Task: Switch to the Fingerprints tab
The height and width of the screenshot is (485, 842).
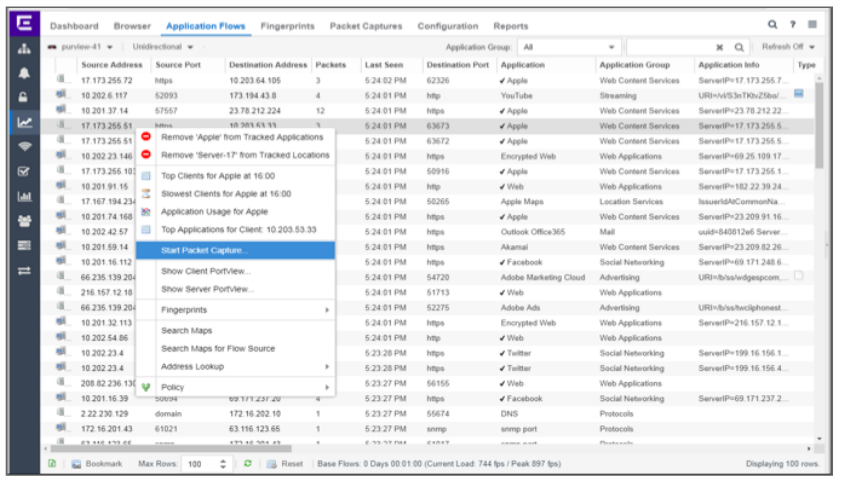Action: pyautogui.click(x=287, y=26)
